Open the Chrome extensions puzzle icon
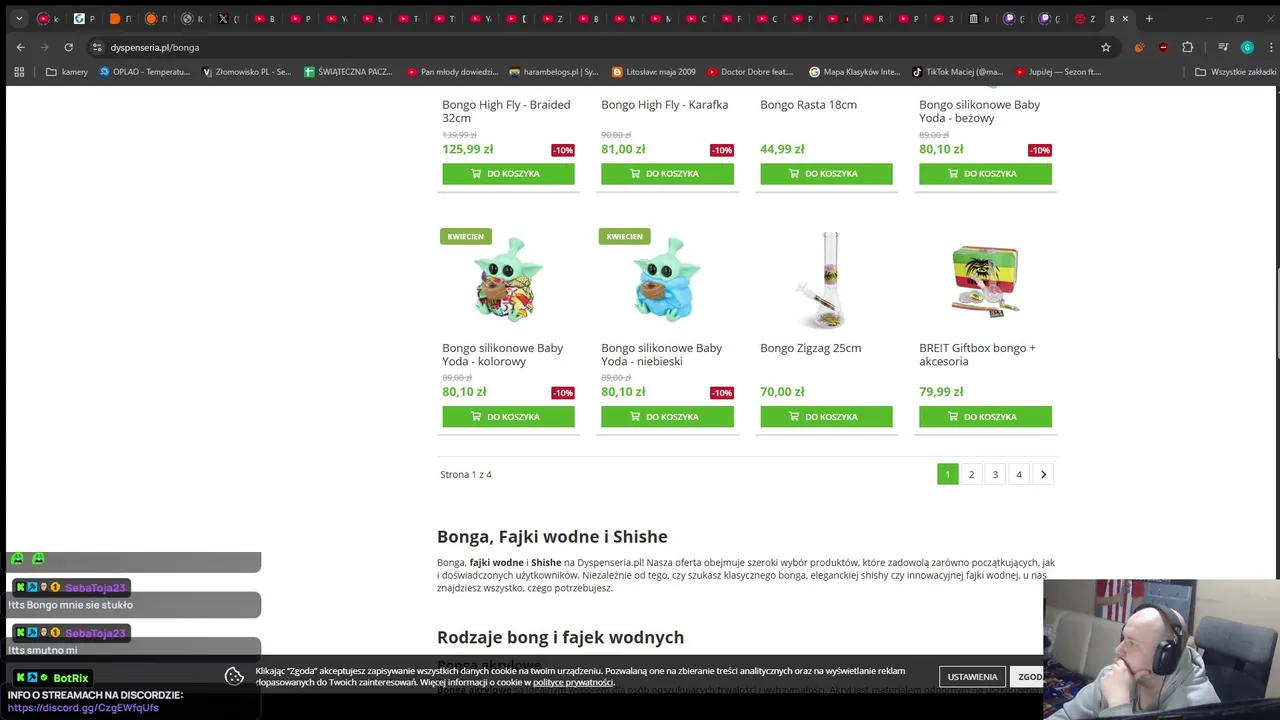1280x720 pixels. (1188, 47)
